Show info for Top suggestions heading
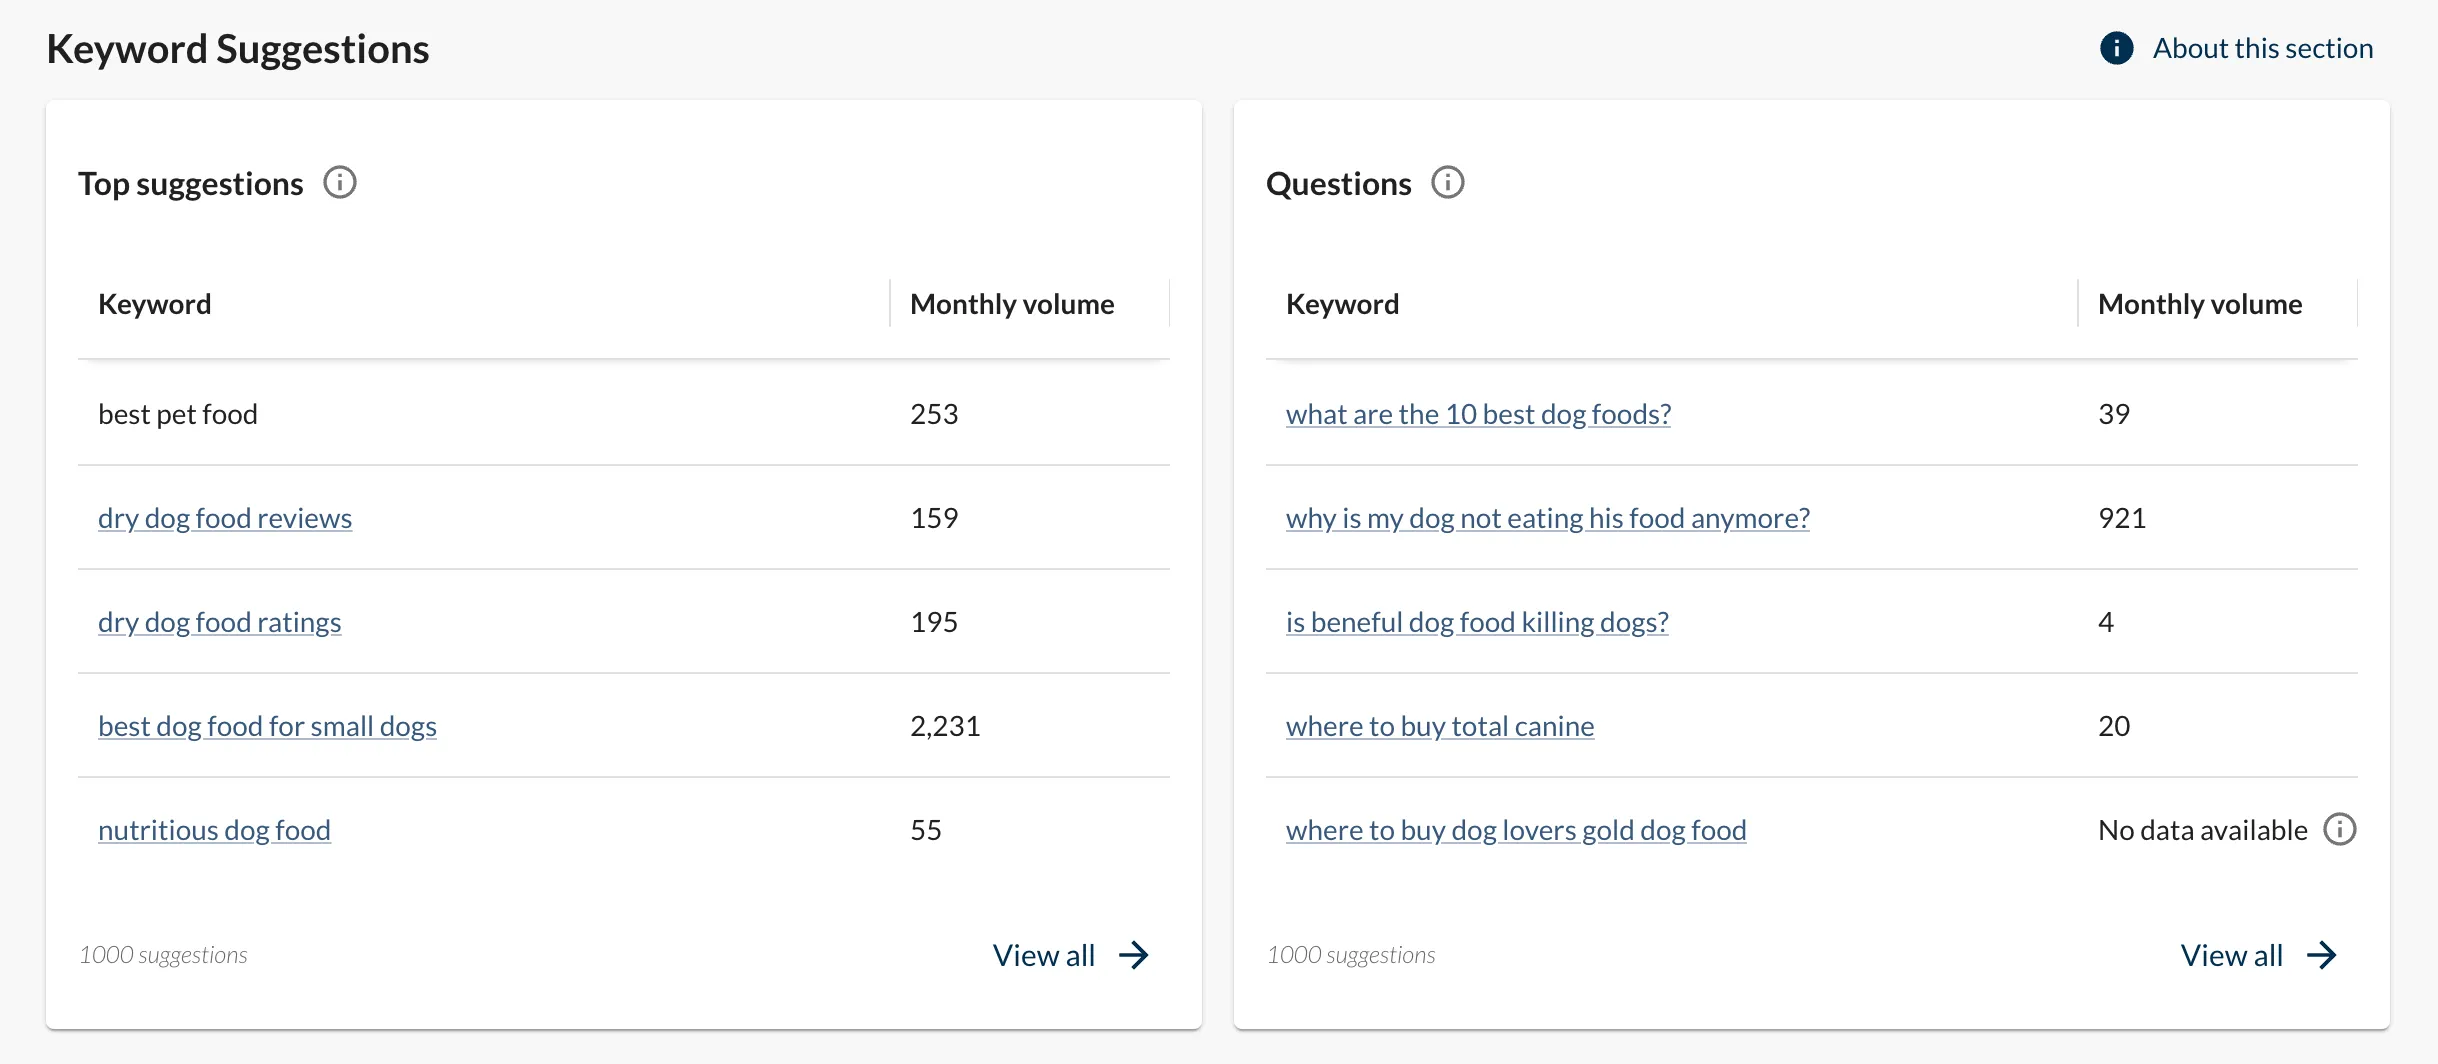The image size is (2438, 1064). tap(340, 183)
